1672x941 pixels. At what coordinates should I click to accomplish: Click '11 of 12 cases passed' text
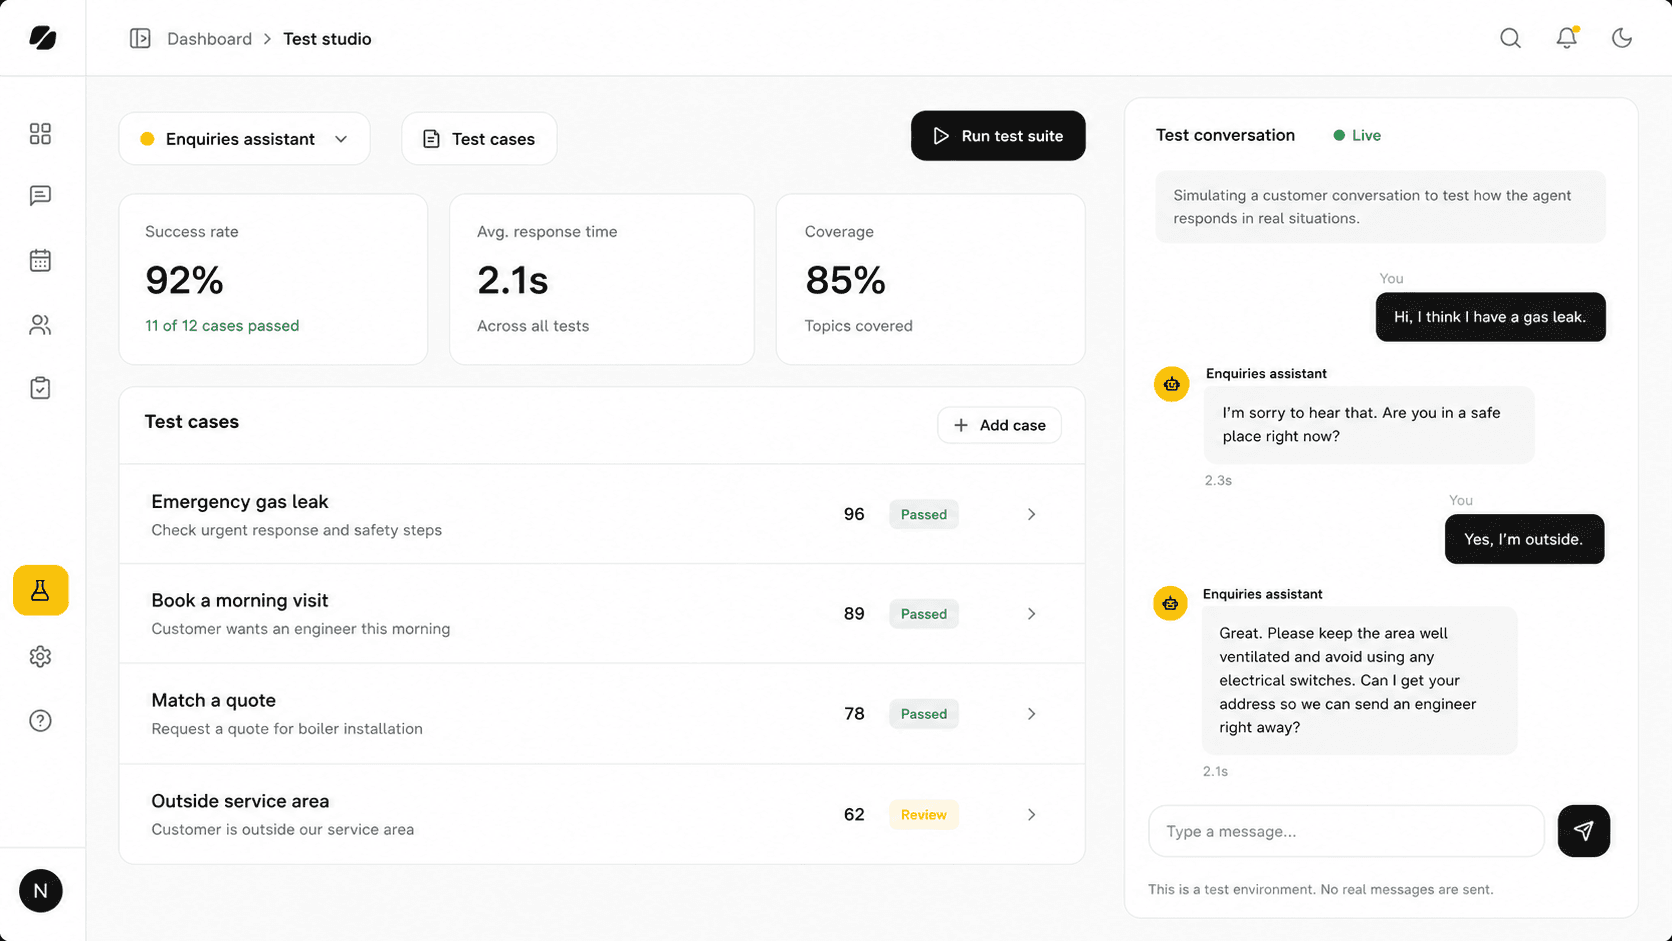pyautogui.click(x=222, y=326)
